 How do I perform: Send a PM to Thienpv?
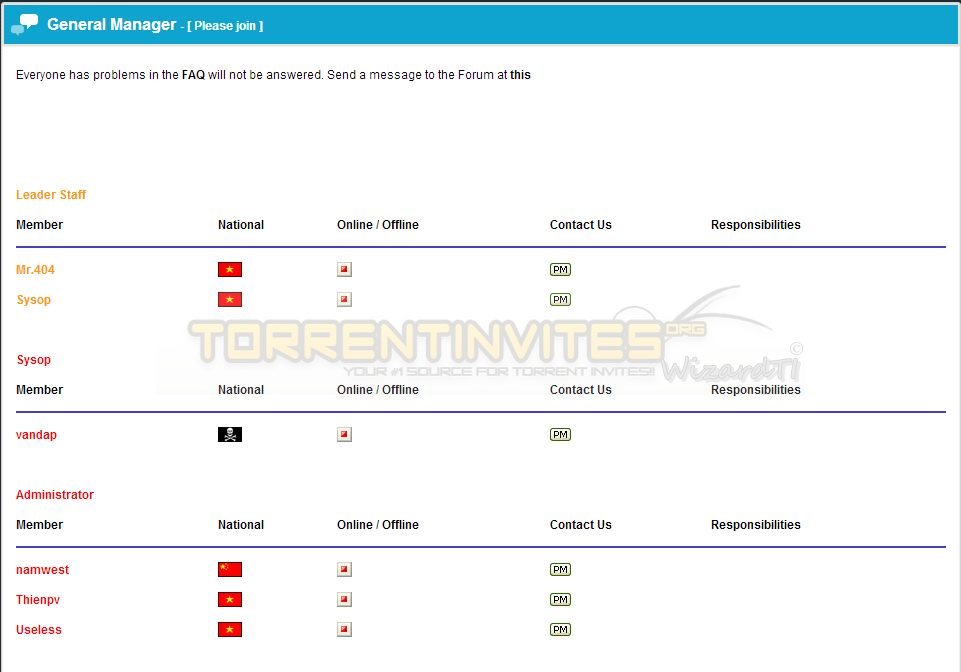click(x=560, y=600)
